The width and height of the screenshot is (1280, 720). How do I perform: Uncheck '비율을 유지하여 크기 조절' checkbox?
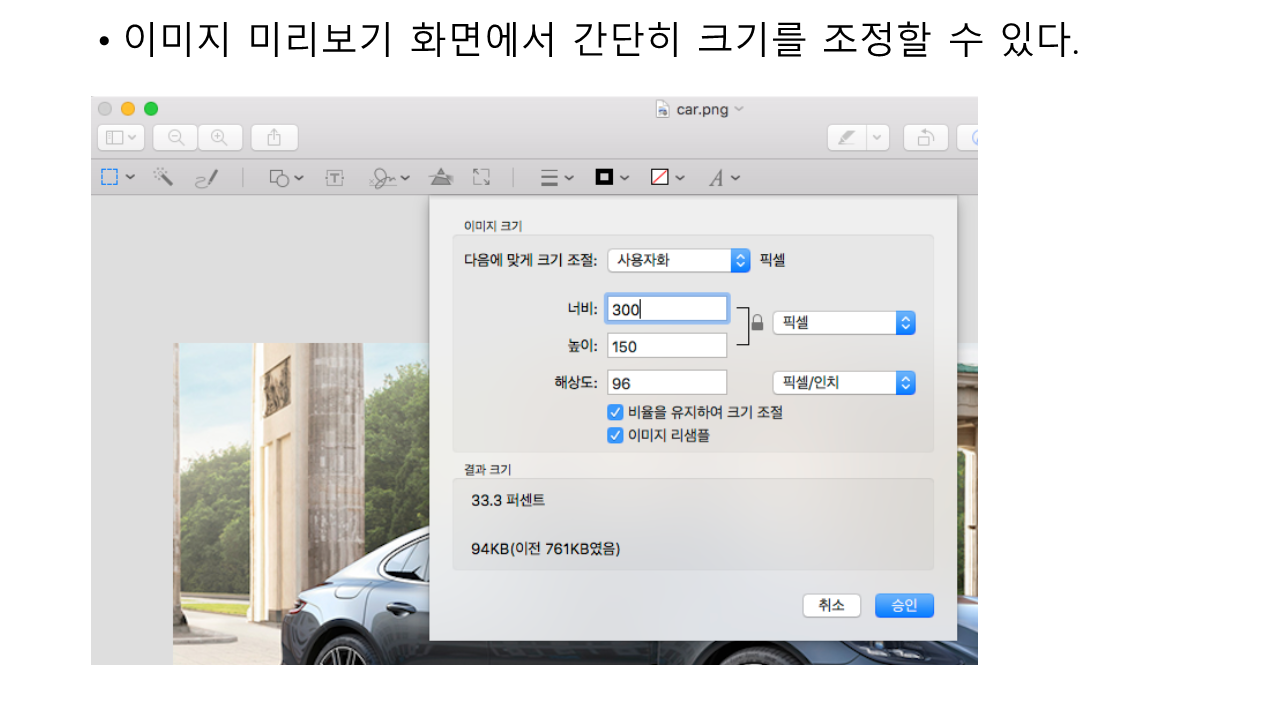pos(615,412)
